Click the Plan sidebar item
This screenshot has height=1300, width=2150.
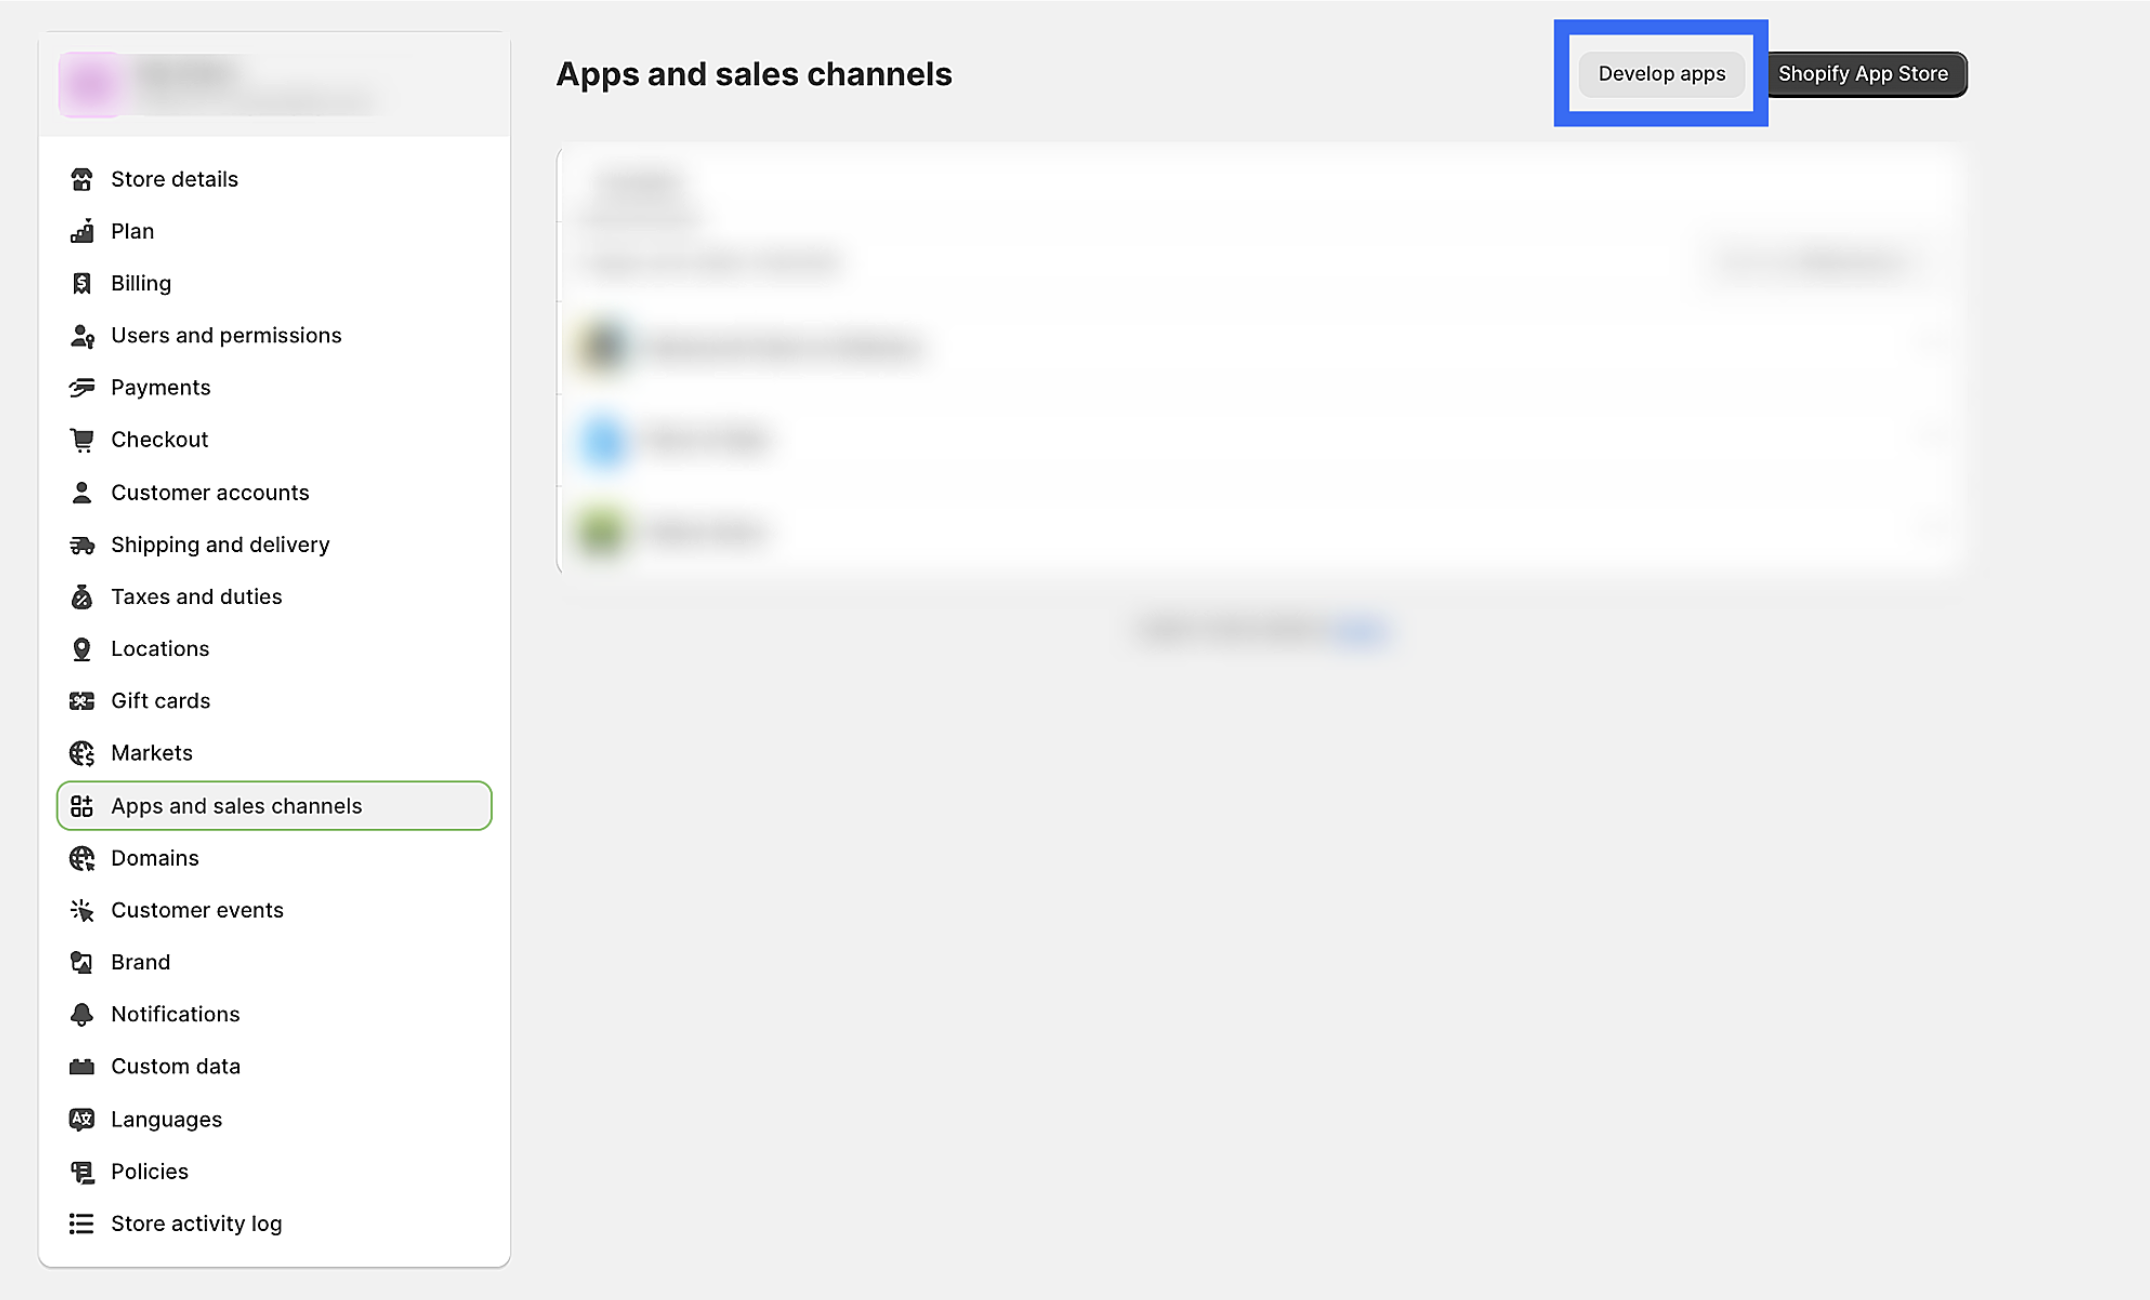[132, 230]
